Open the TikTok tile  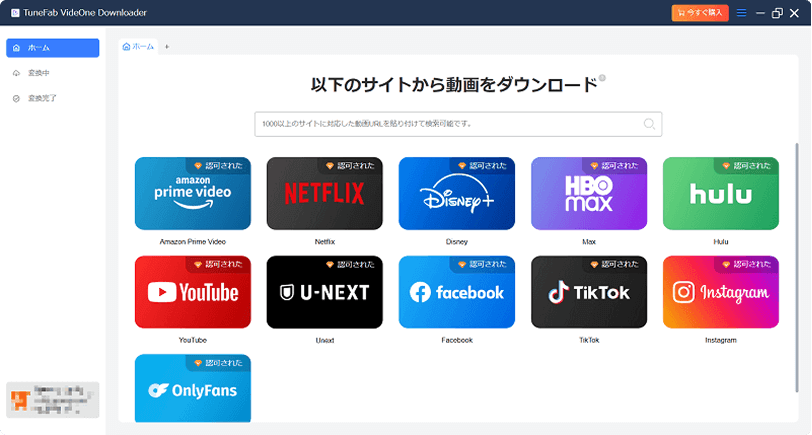pyautogui.click(x=589, y=292)
